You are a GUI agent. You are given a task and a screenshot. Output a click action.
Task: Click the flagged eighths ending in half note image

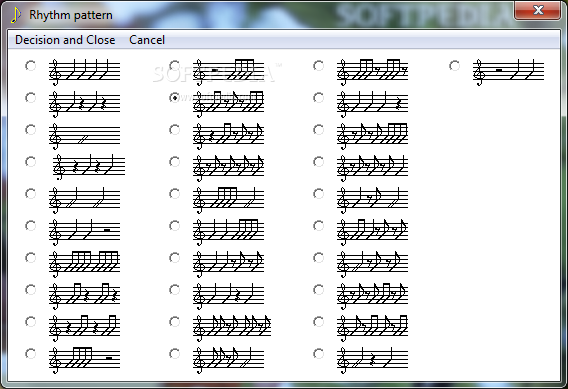(228, 360)
